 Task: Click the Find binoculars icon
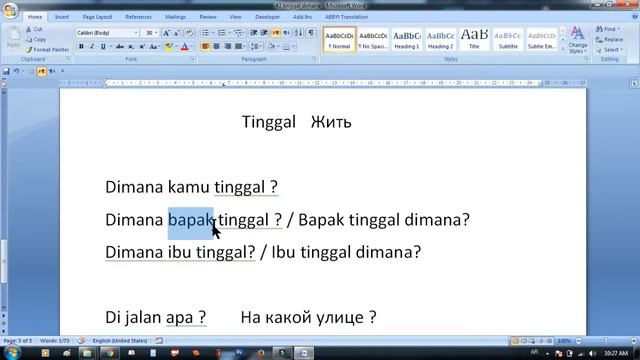click(599, 29)
